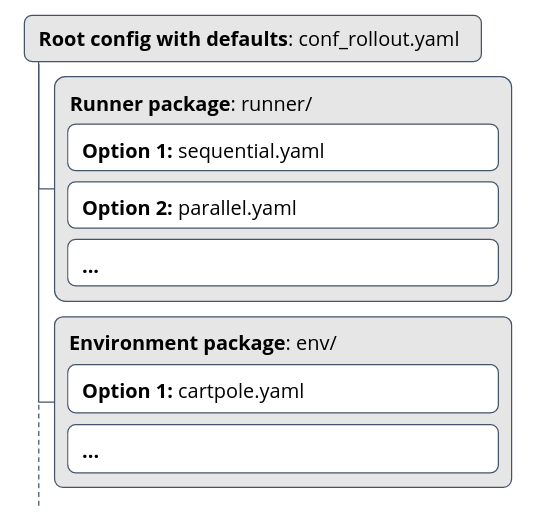Click the dashed continuation line at bottom

coord(39,455)
